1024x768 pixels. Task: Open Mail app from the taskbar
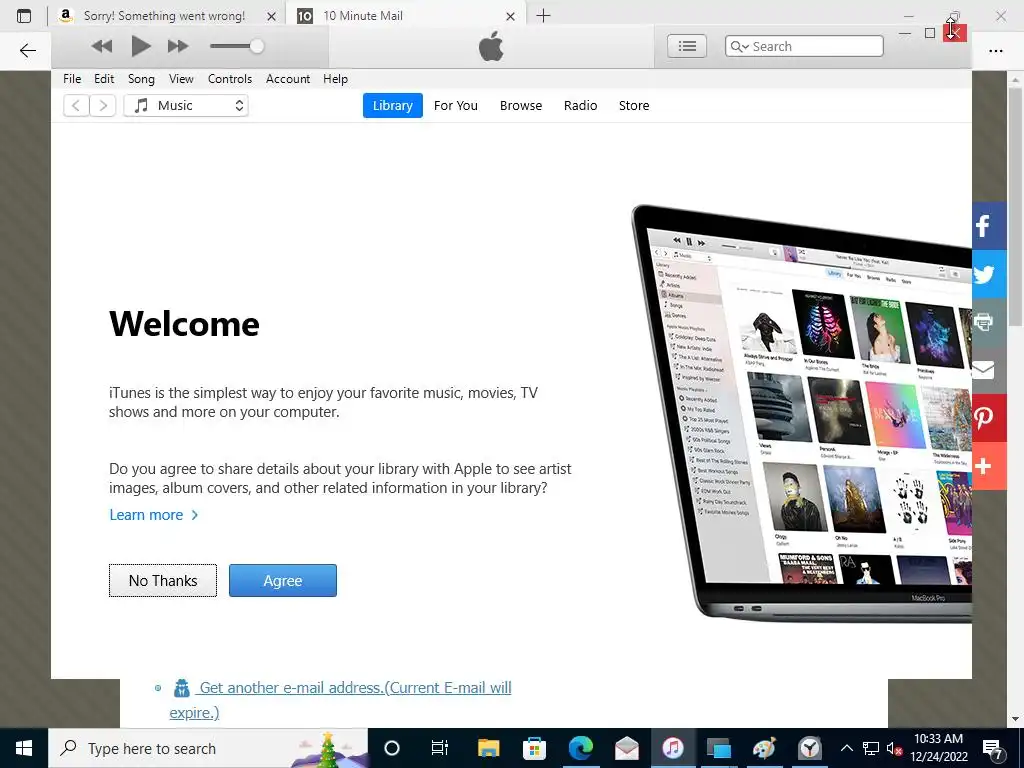pos(627,748)
